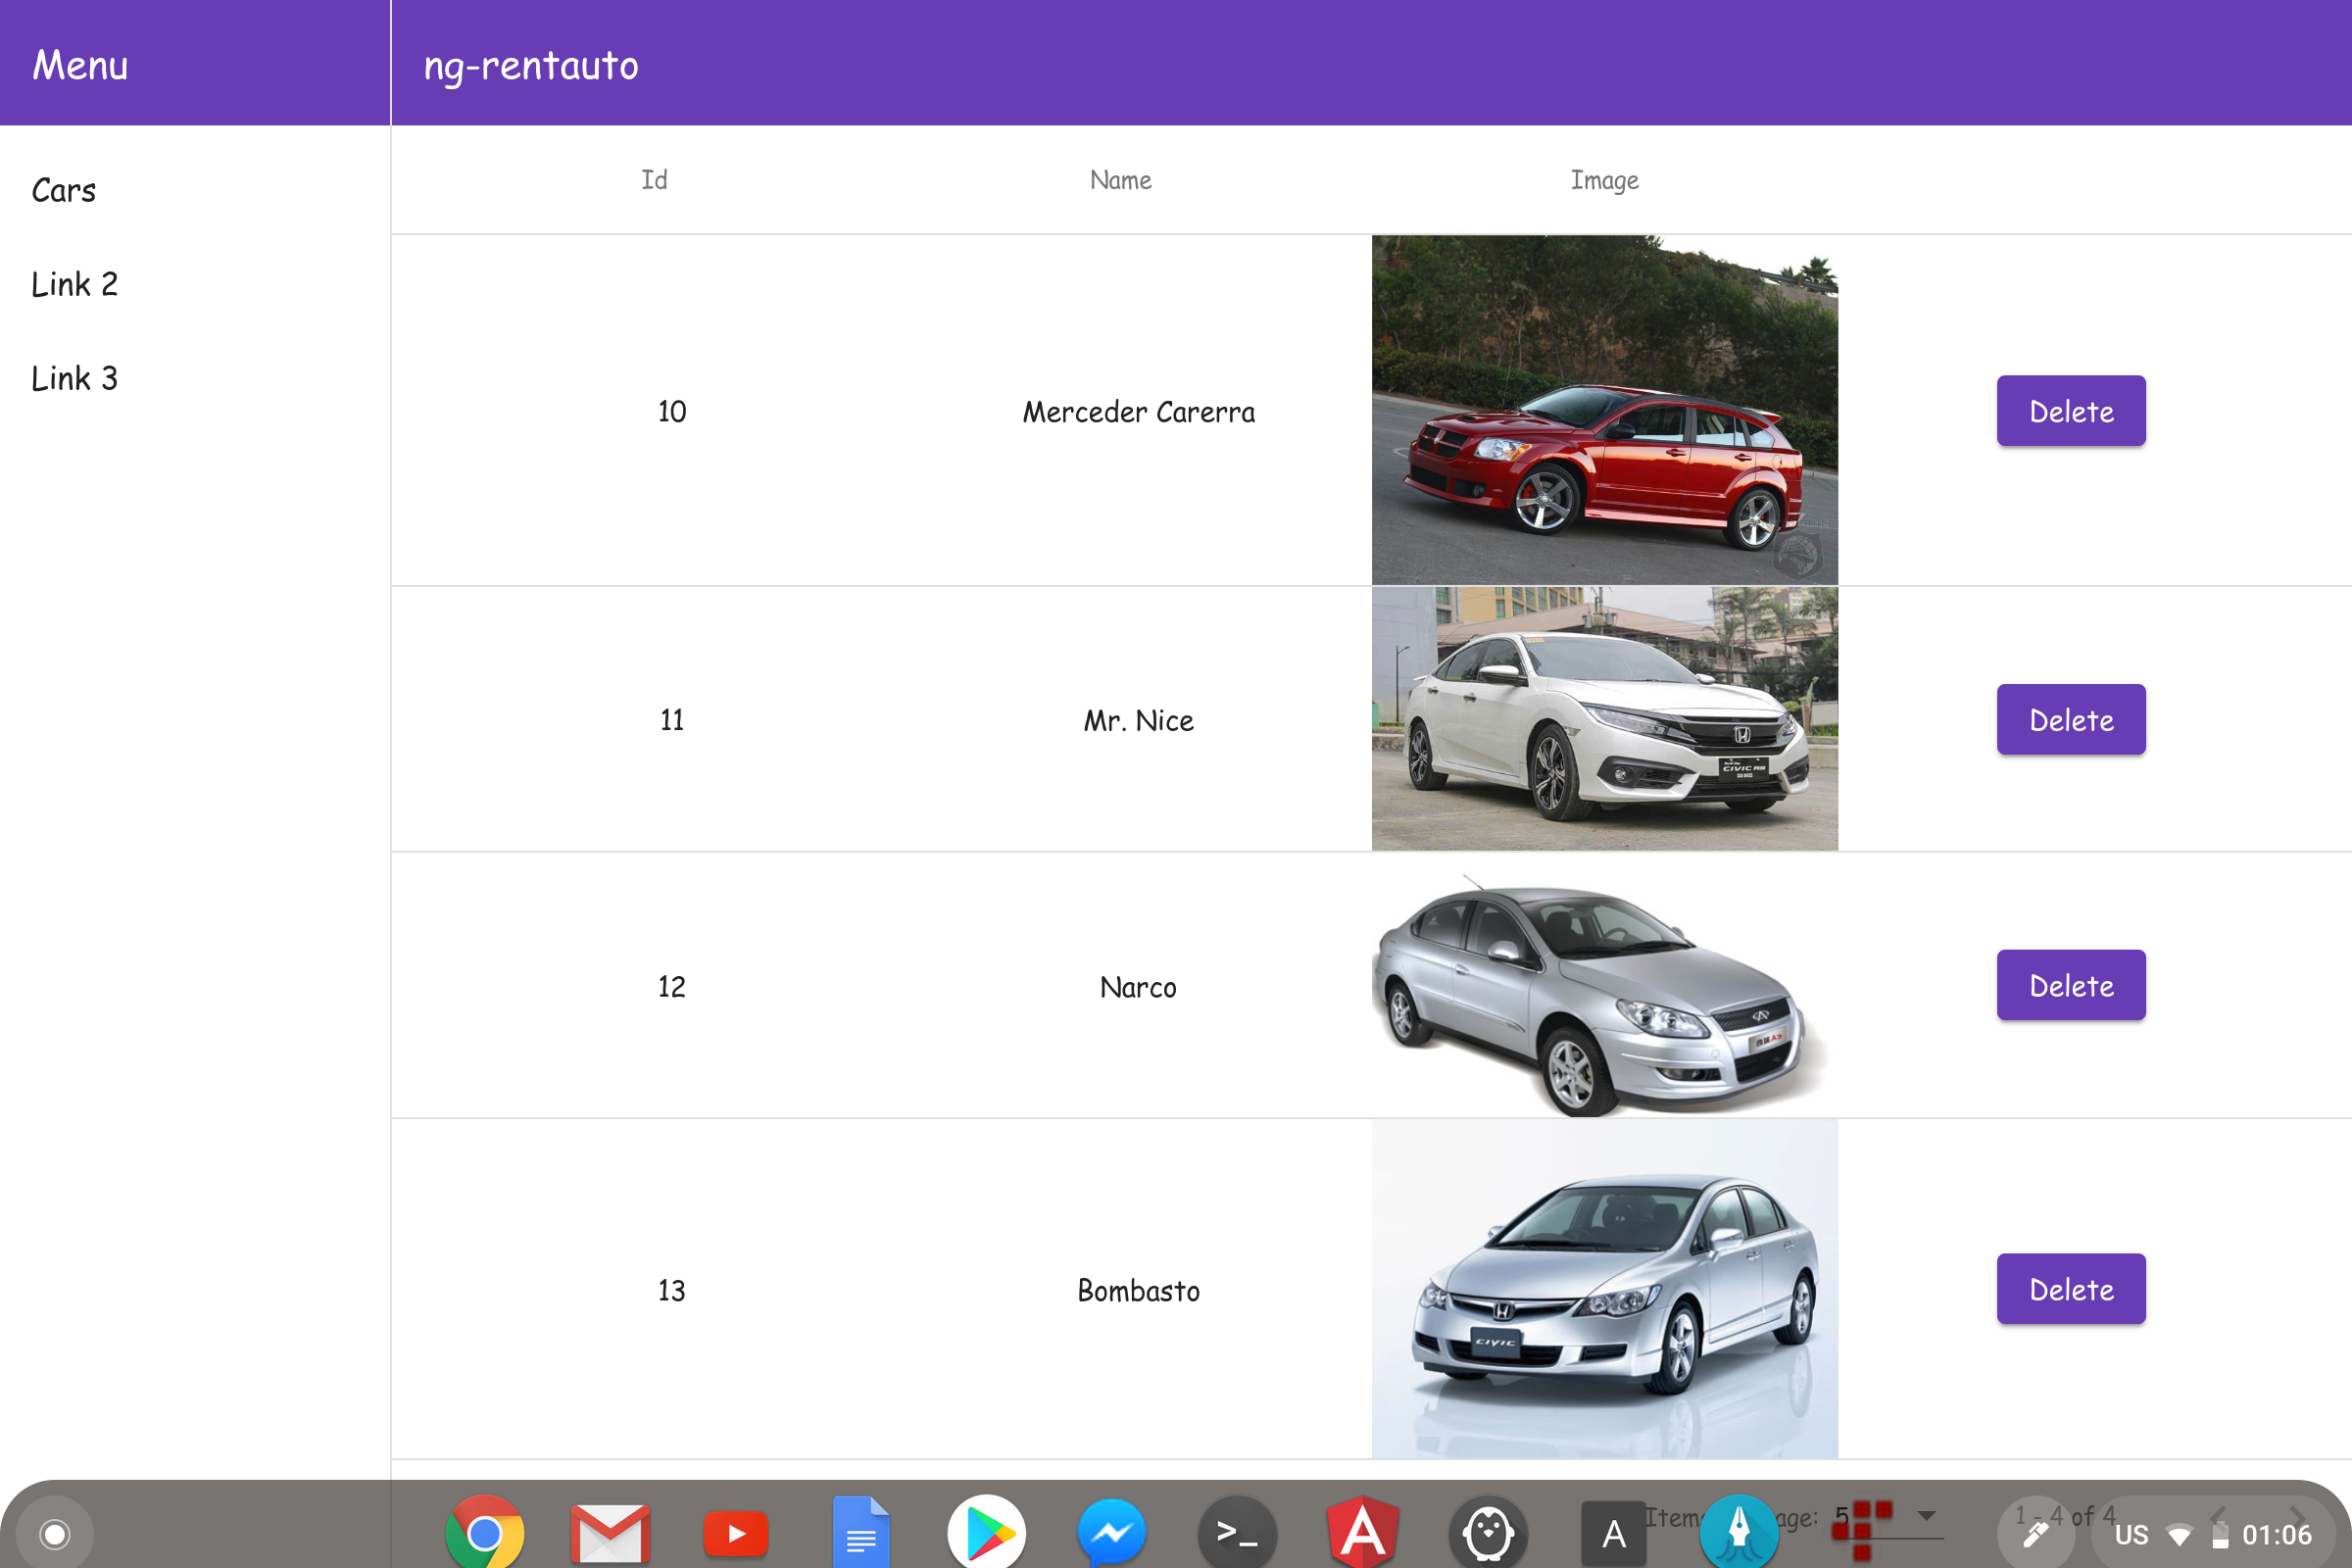Open the stylus tools icon
The height and width of the screenshot is (1568, 2352).
coord(2035,1534)
